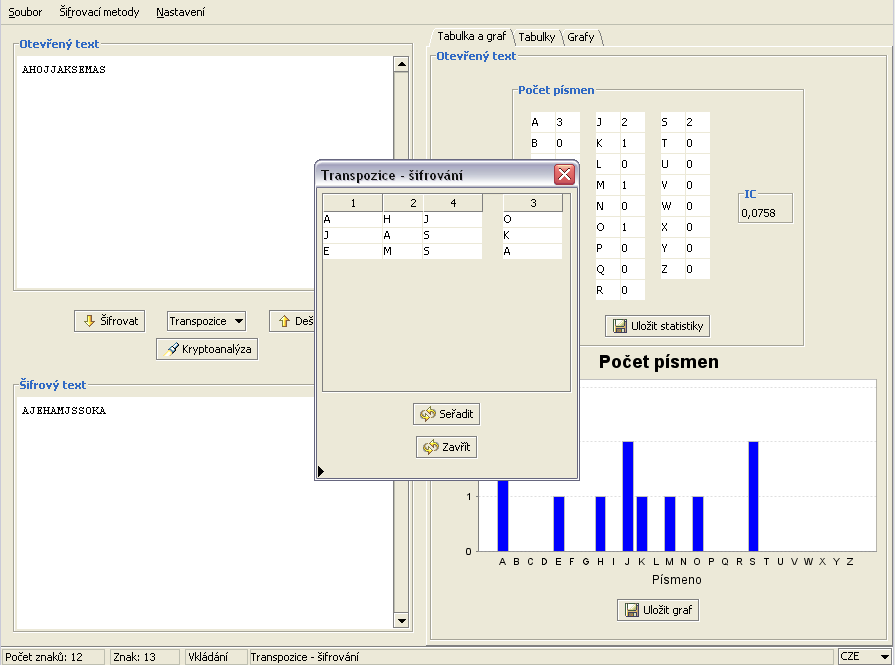Image resolution: width=895 pixels, height=665 pixels.
Task: Click scroll-up arrow of Otevřený text area
Action: point(401,65)
